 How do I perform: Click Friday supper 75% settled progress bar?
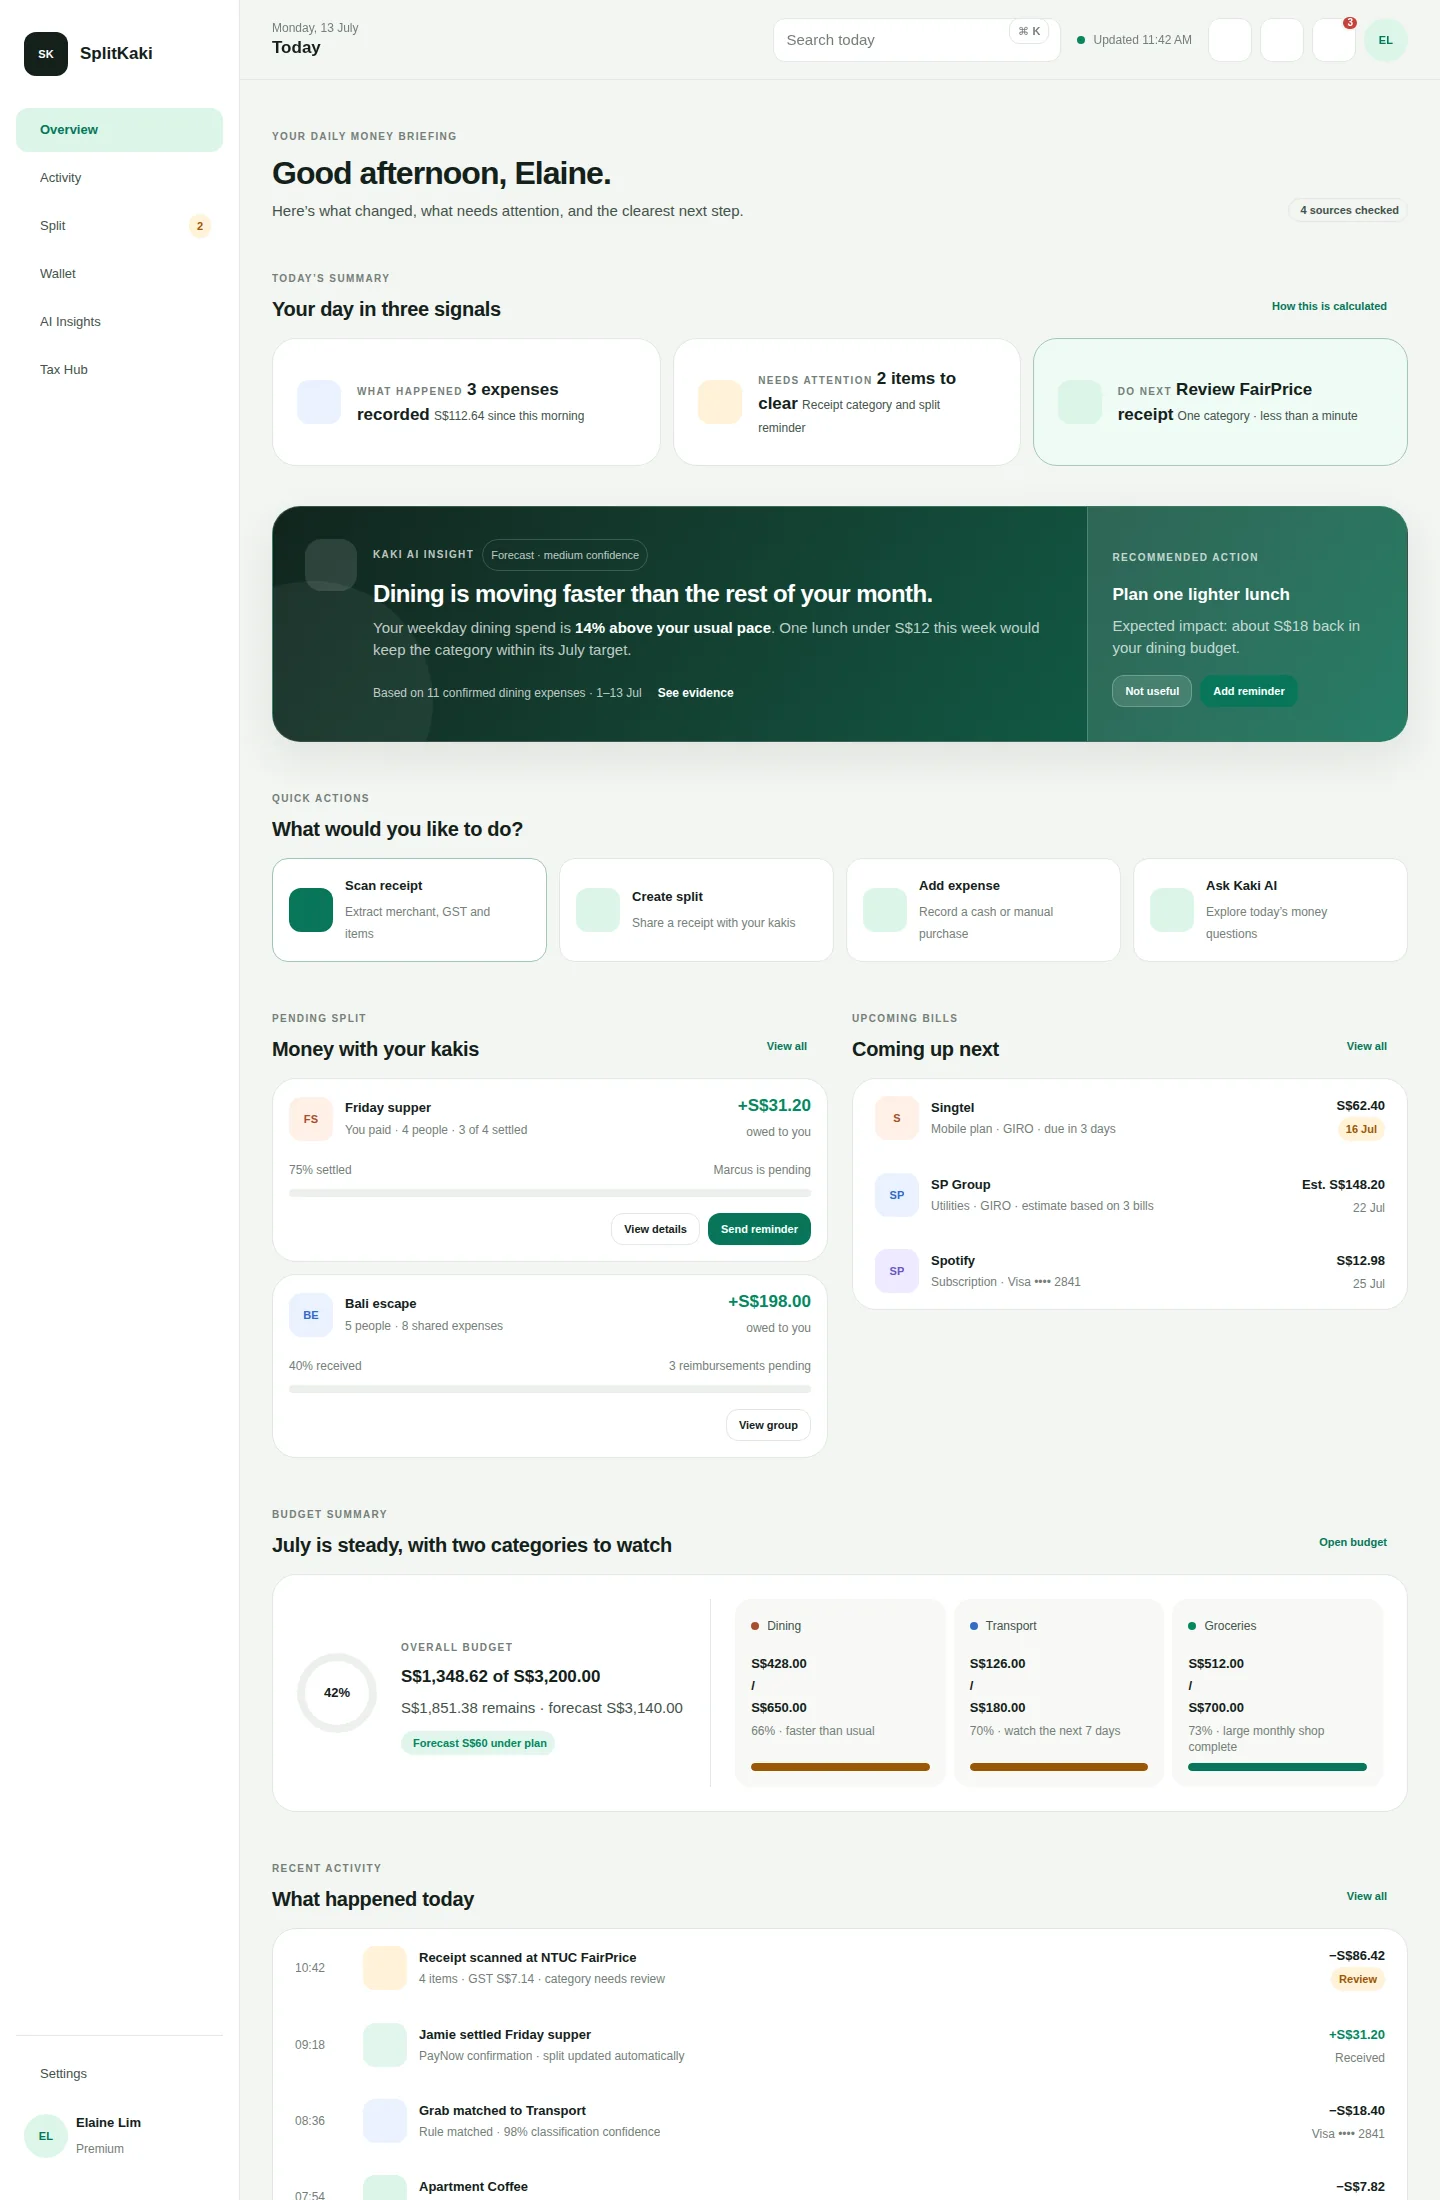tap(550, 1193)
